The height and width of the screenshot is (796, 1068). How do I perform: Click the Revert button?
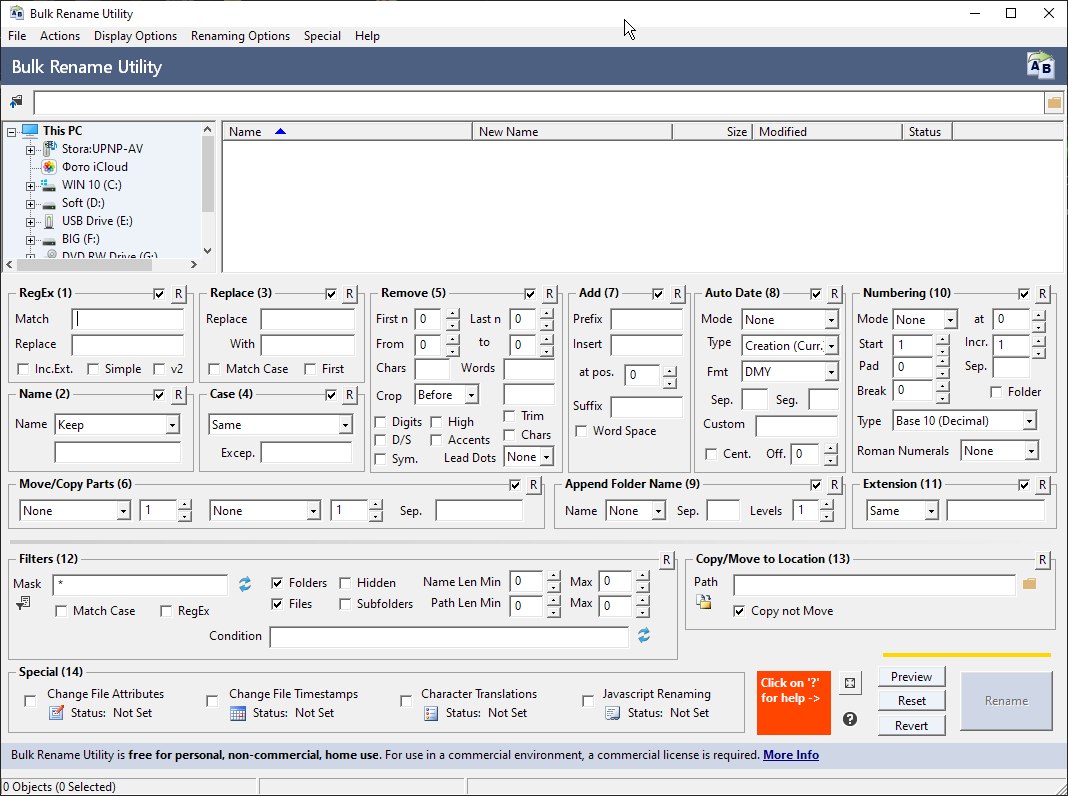[911, 726]
